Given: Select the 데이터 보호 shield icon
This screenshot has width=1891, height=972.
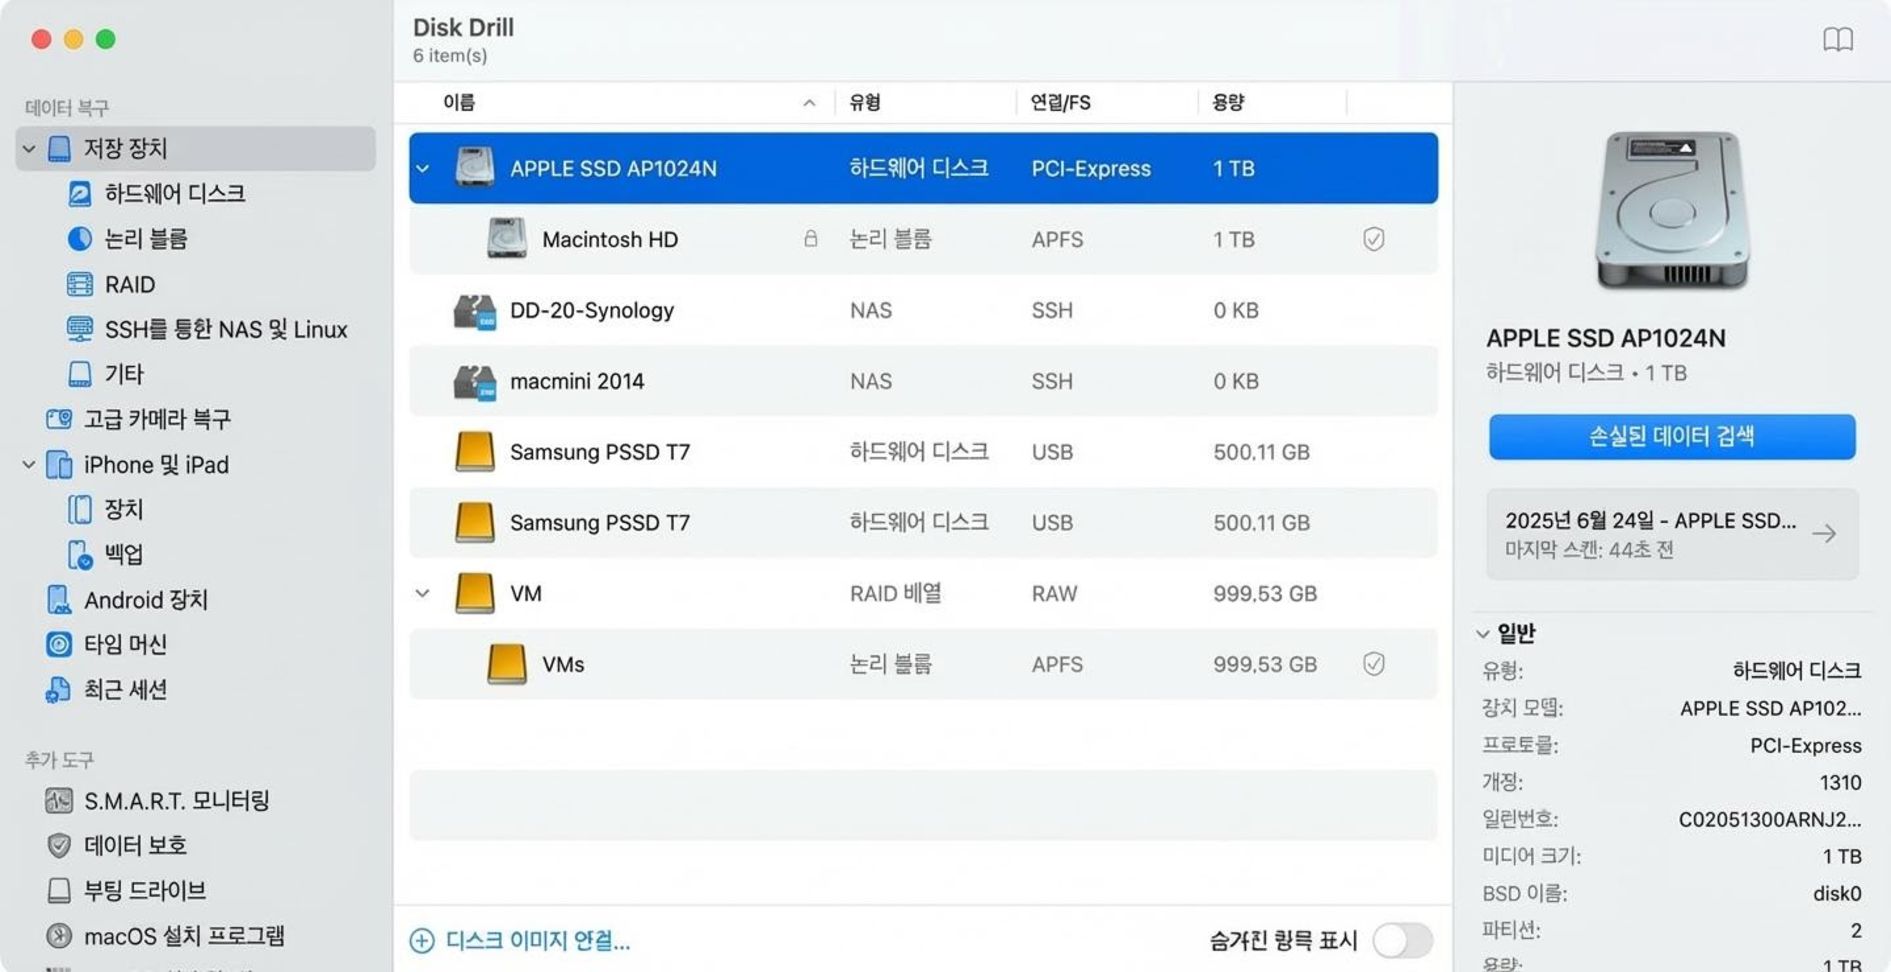Looking at the screenshot, I should pyautogui.click(x=57, y=845).
